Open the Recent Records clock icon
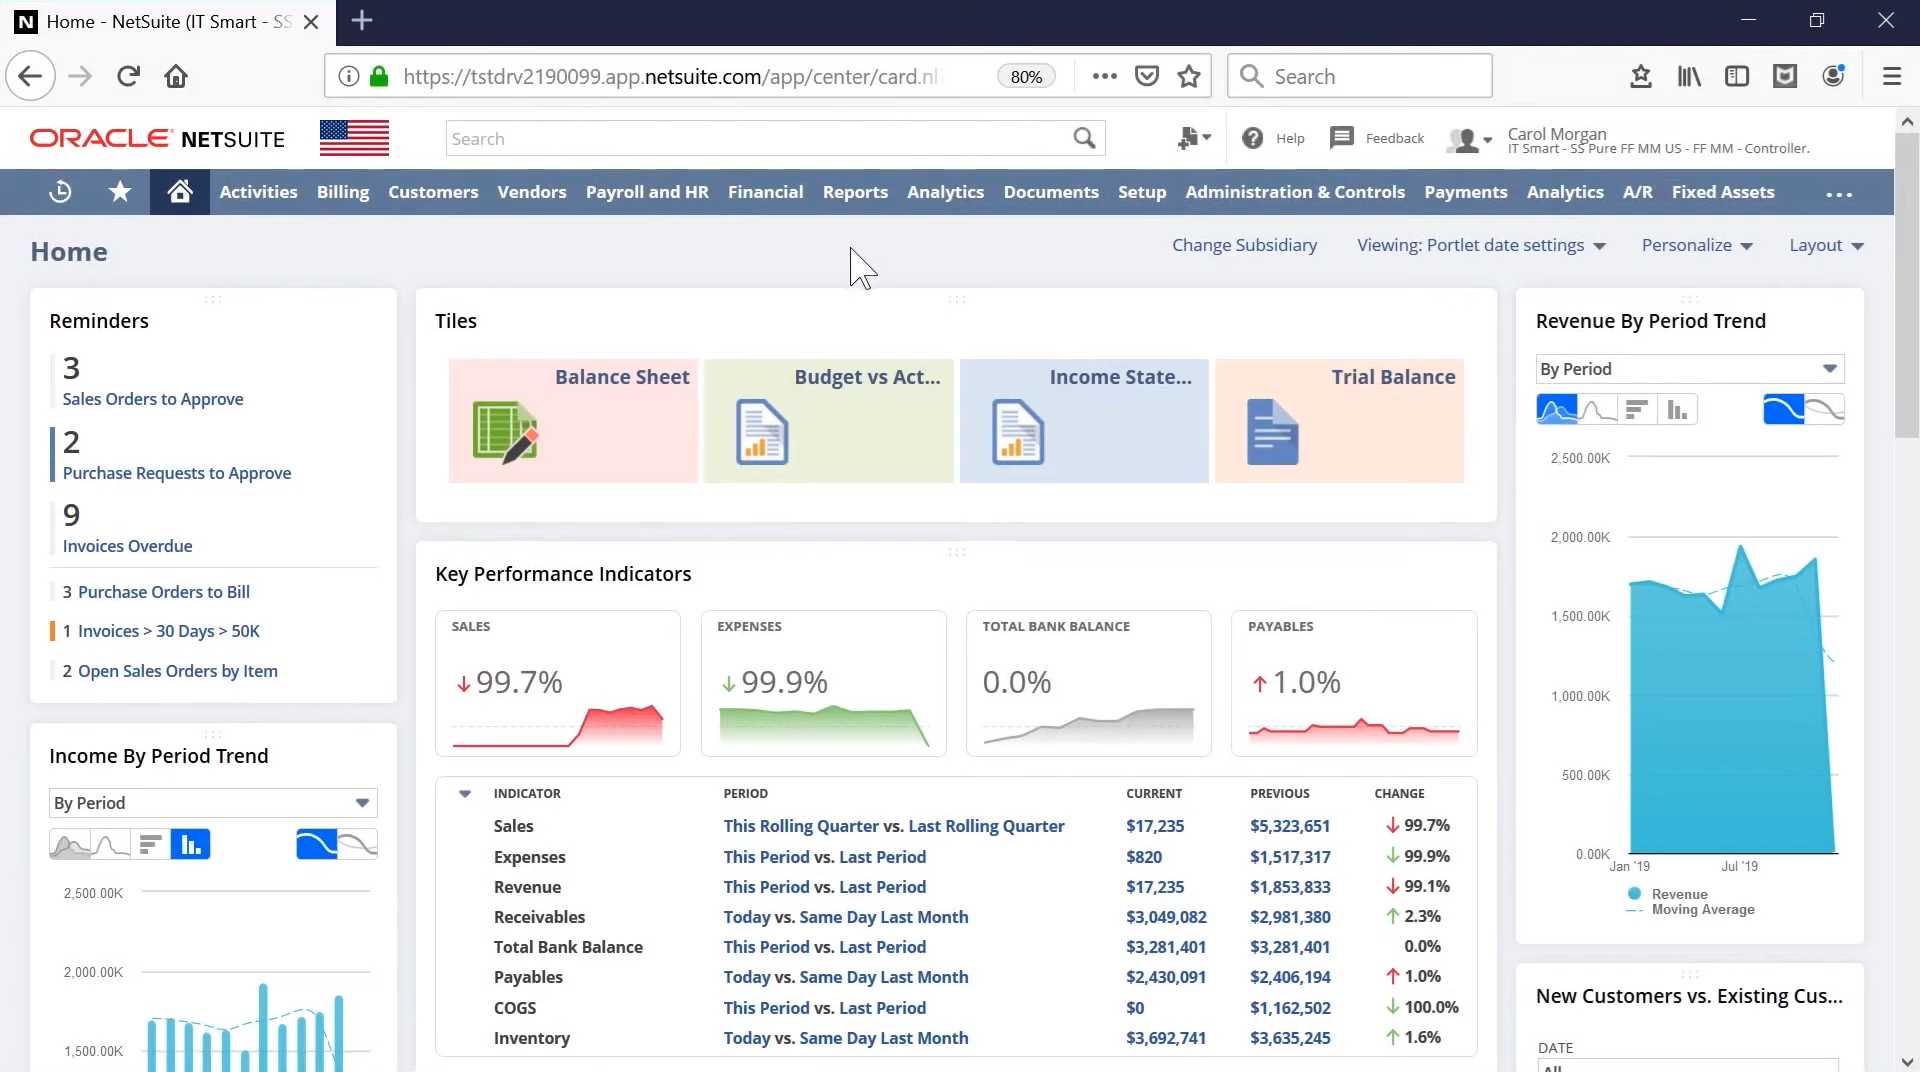This screenshot has height=1072, width=1920. 60,192
